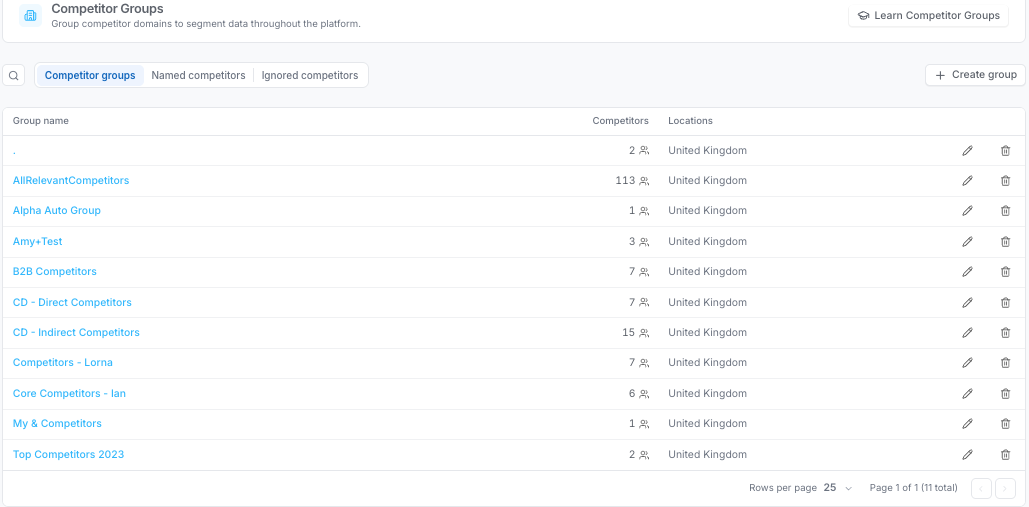Edit CD - Indirect Competitors via pencil

click(967, 333)
